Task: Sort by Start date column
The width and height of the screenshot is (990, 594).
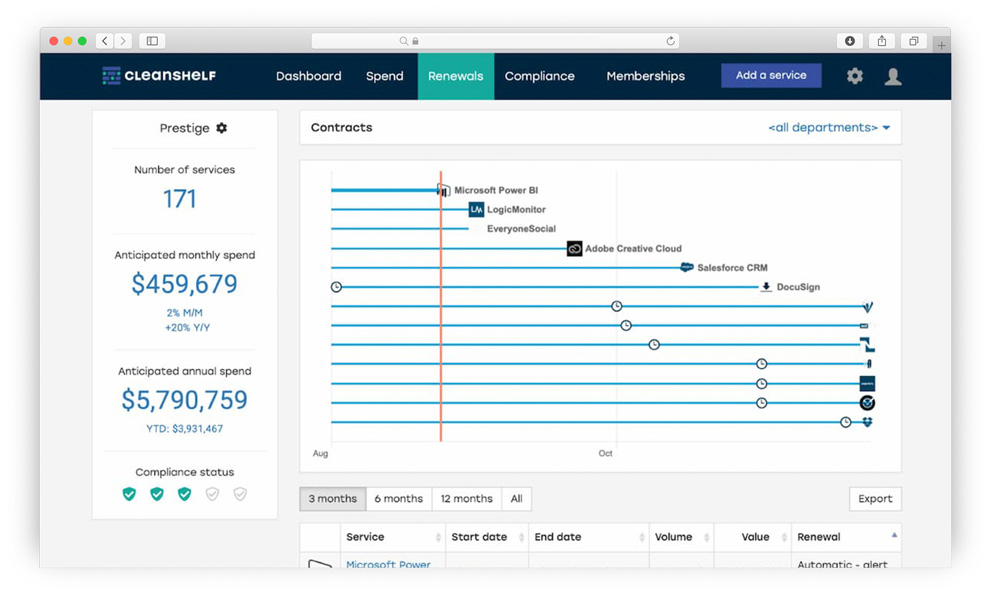Action: 487,537
